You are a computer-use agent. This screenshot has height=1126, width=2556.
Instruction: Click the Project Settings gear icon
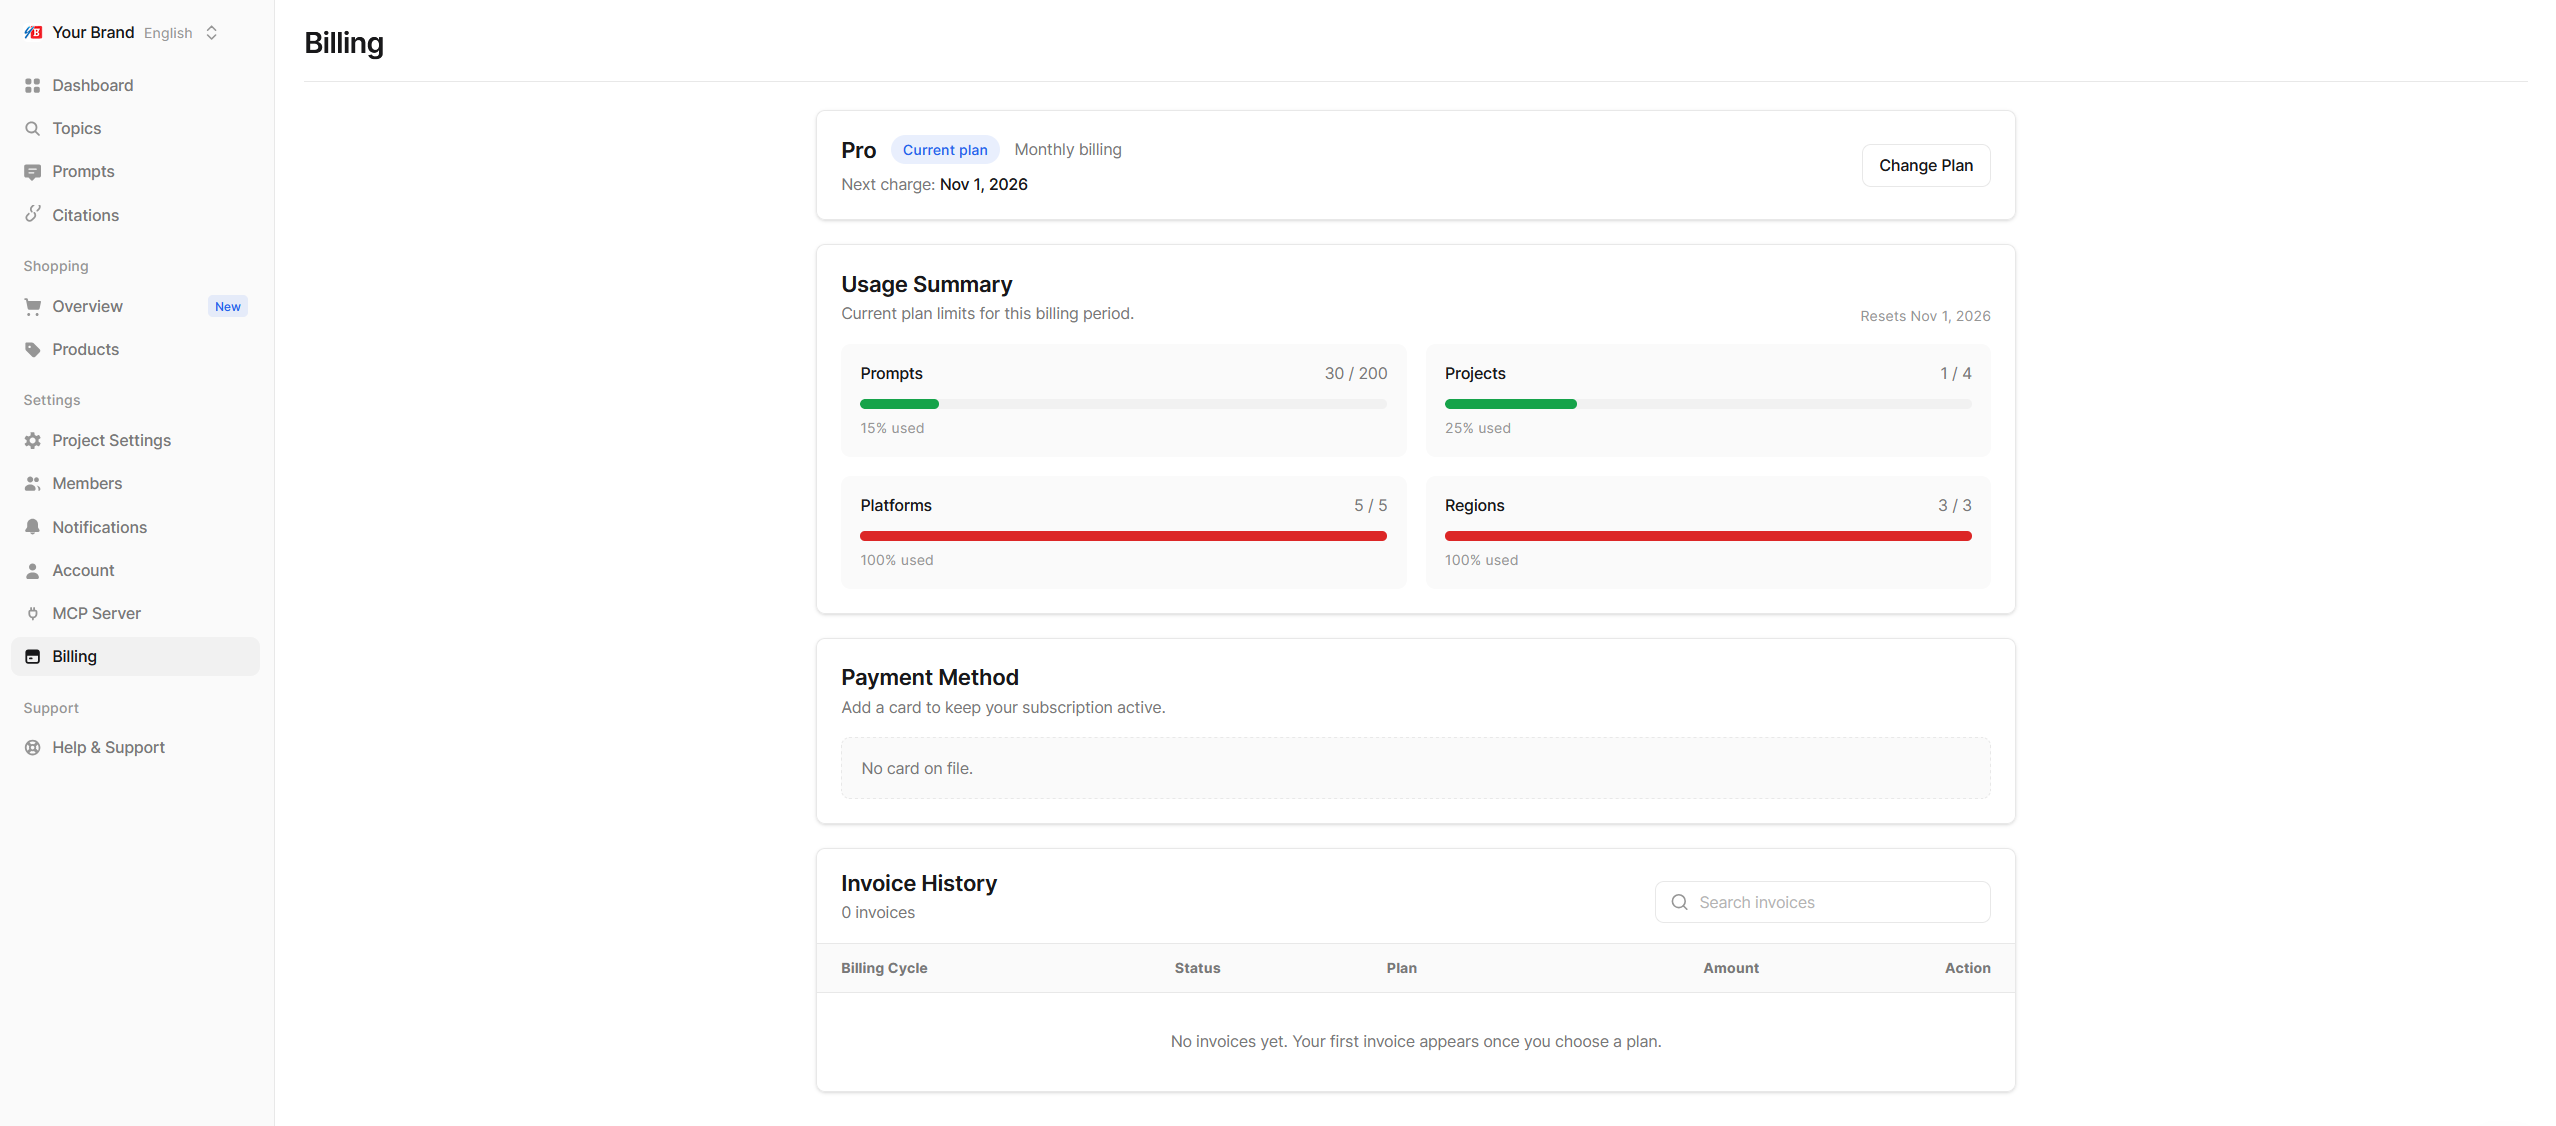[33, 440]
